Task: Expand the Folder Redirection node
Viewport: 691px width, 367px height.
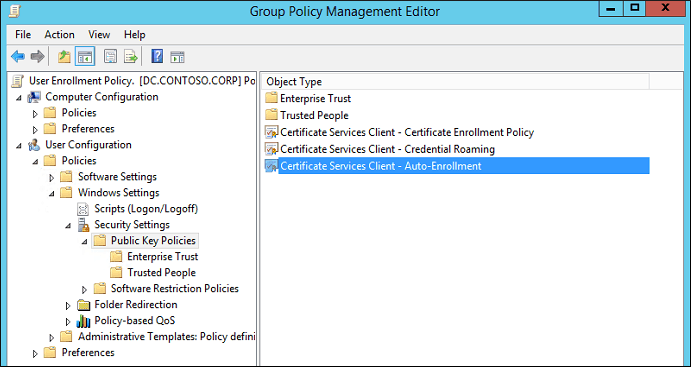Action: coord(68,305)
